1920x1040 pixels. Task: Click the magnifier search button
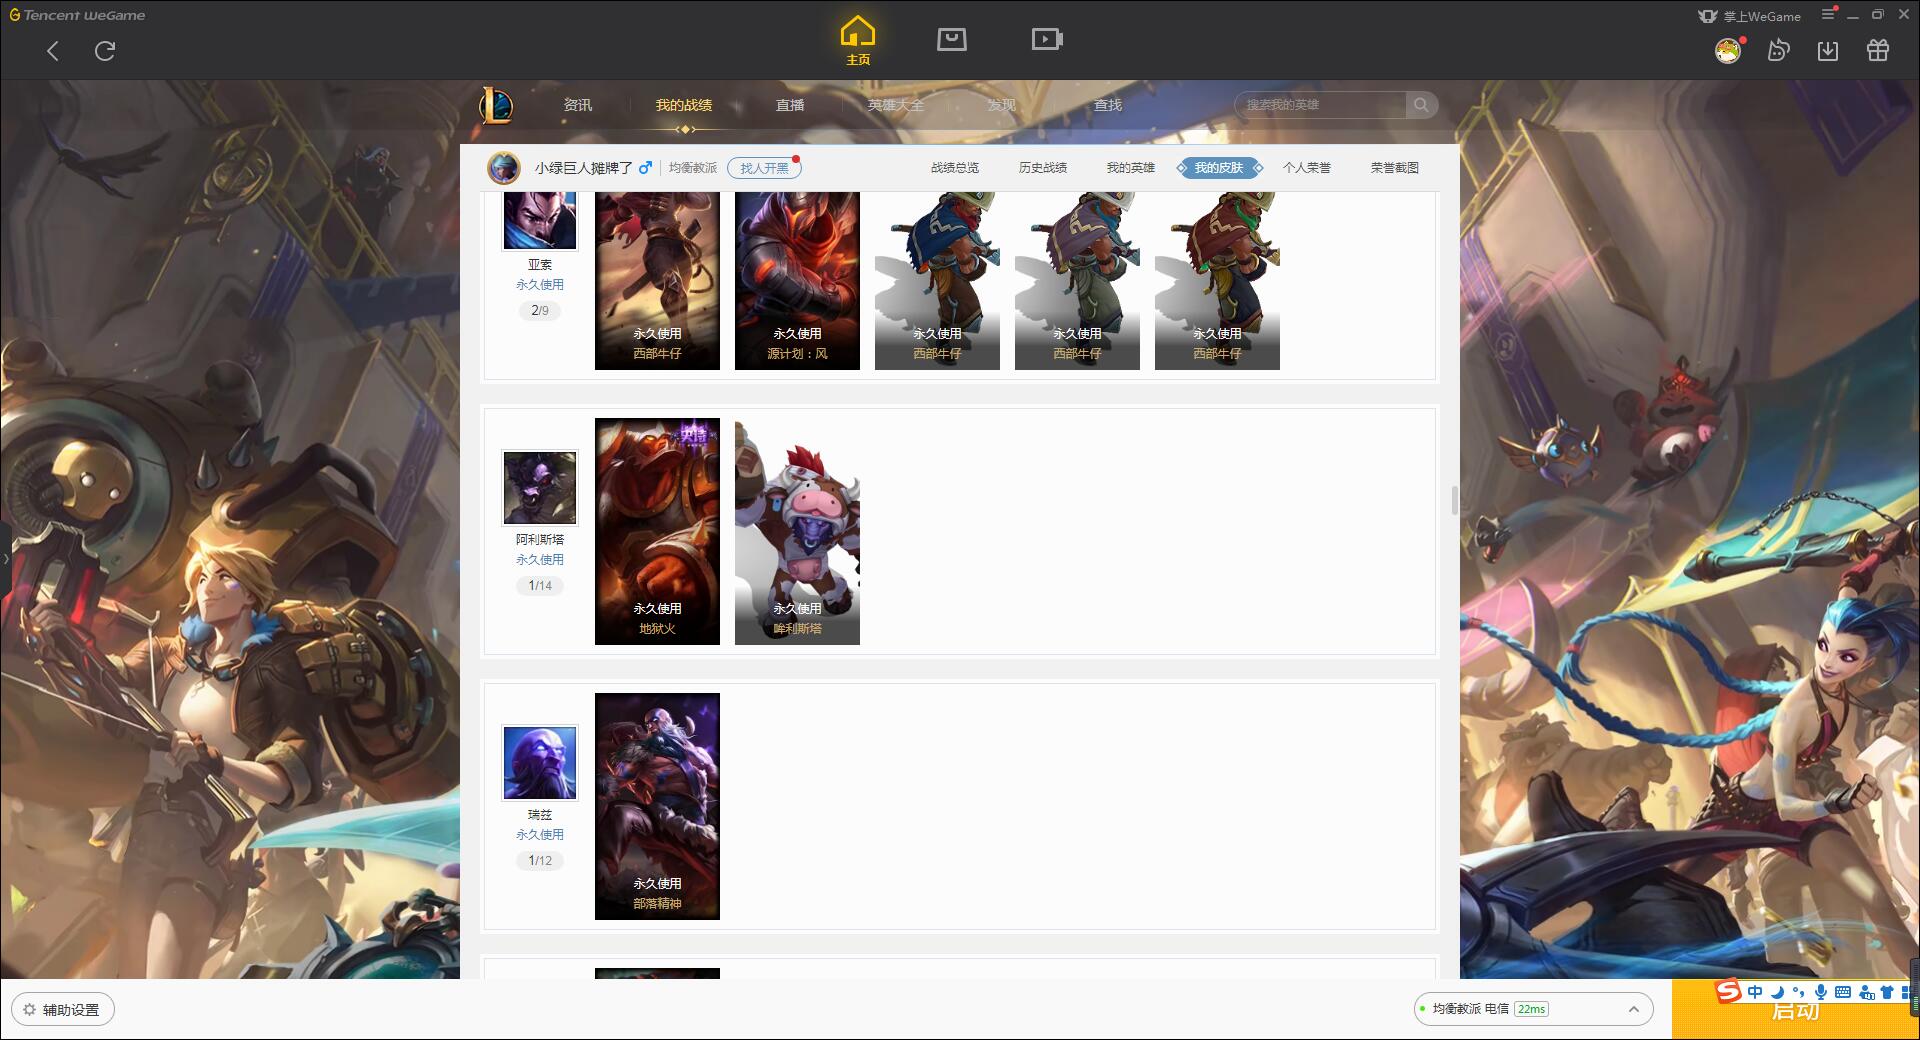pyautogui.click(x=1421, y=105)
